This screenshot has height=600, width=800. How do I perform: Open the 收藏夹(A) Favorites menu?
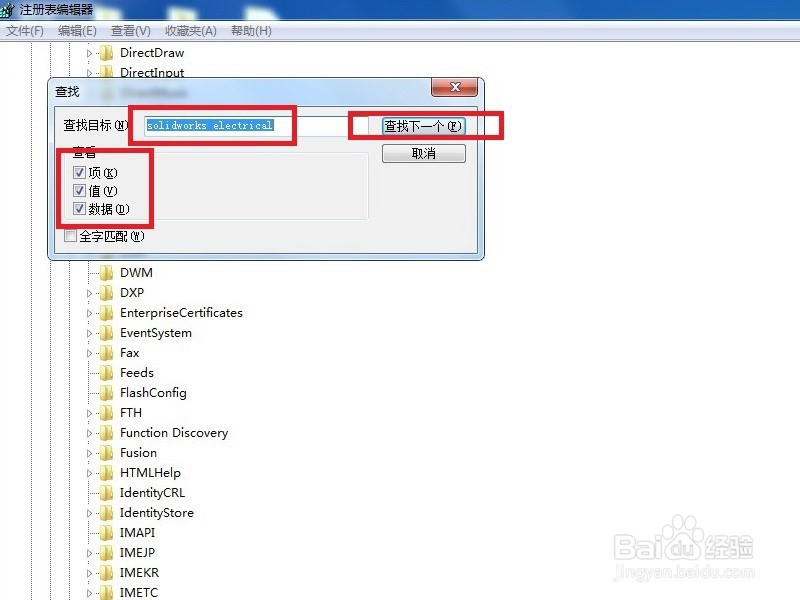click(191, 31)
